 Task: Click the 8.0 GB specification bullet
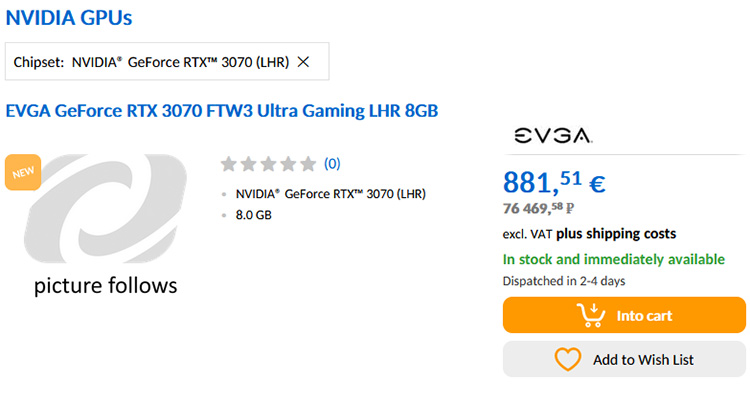coord(253,214)
